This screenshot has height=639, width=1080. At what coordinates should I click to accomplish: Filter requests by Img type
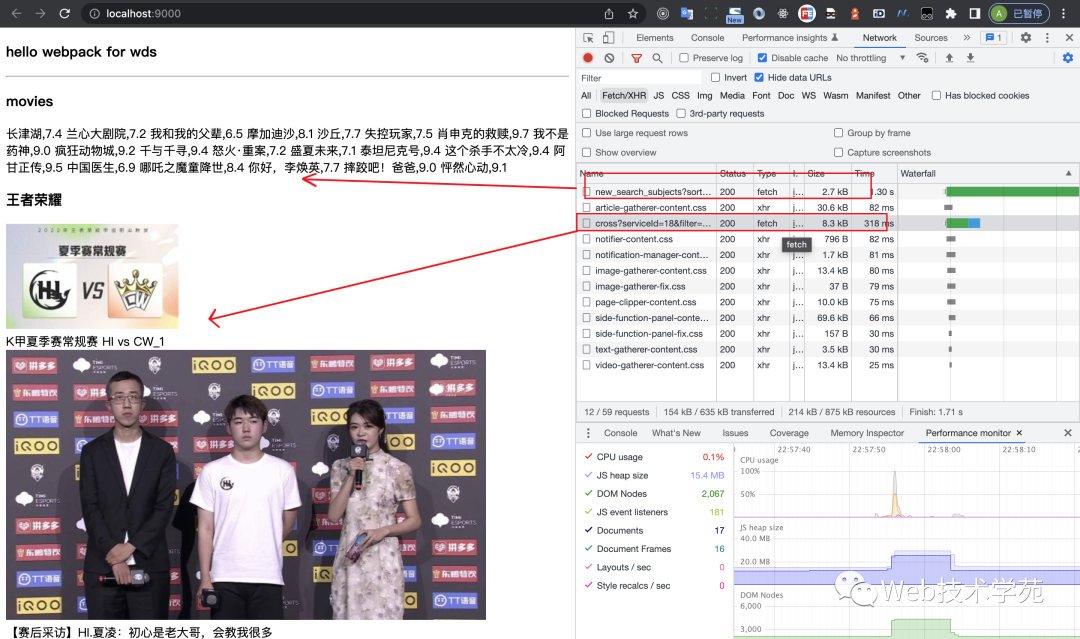704,96
